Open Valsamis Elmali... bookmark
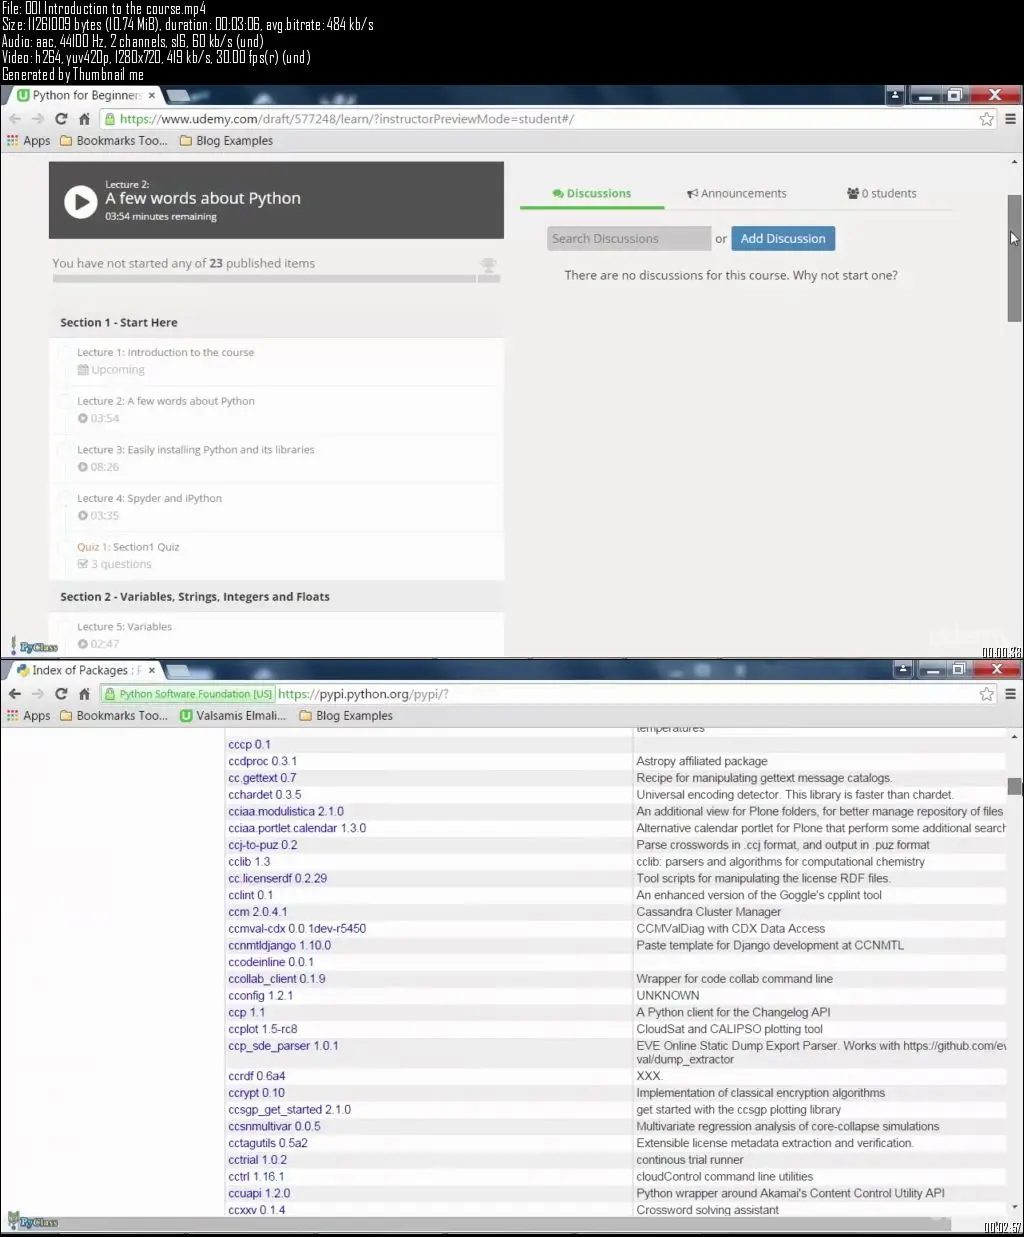 (x=233, y=716)
